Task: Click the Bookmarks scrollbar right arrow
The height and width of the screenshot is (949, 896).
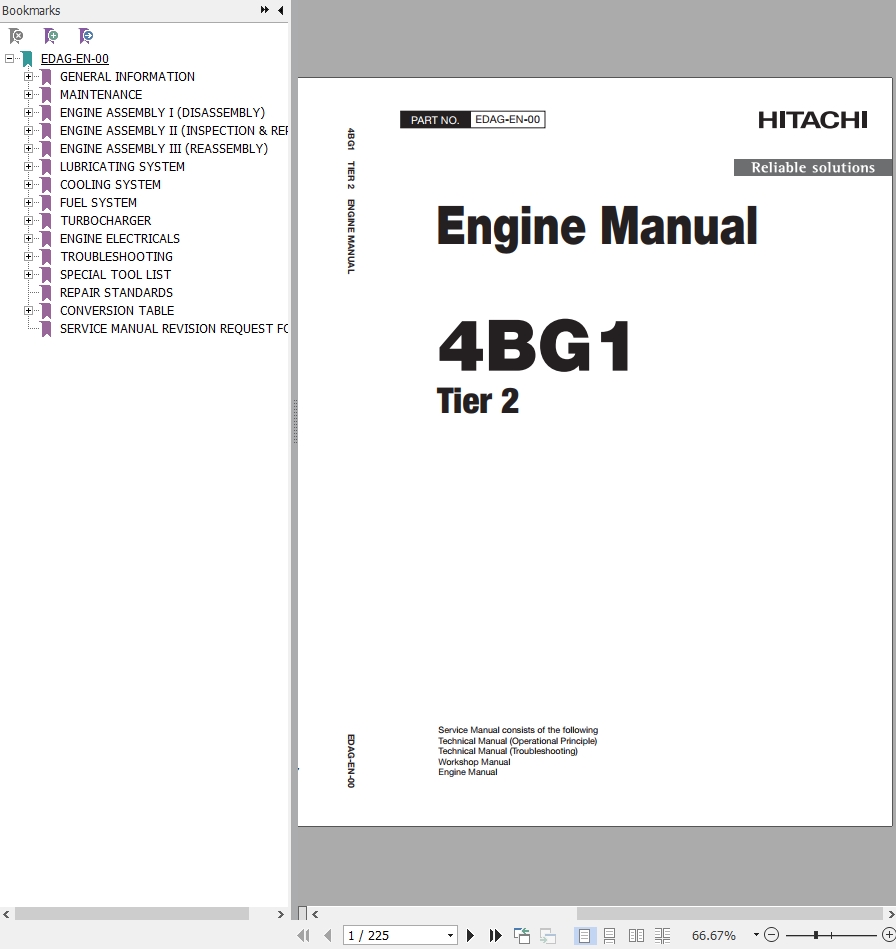Action: pyautogui.click(x=280, y=914)
